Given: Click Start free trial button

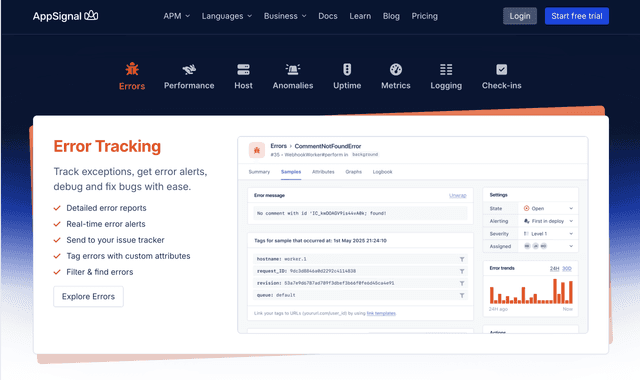Looking at the screenshot, I should (576, 16).
